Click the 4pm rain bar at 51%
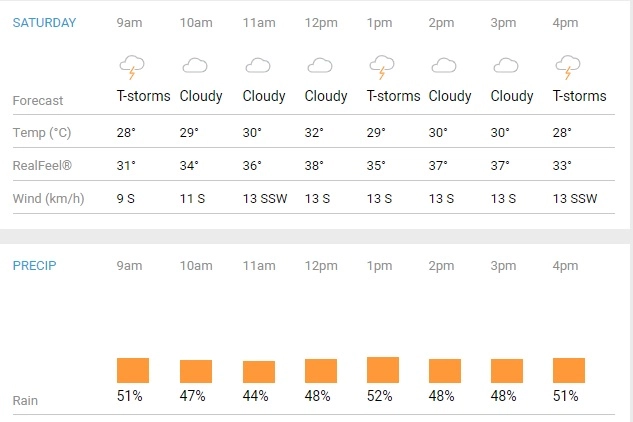Viewport: 633px width, 422px height. [x=568, y=370]
